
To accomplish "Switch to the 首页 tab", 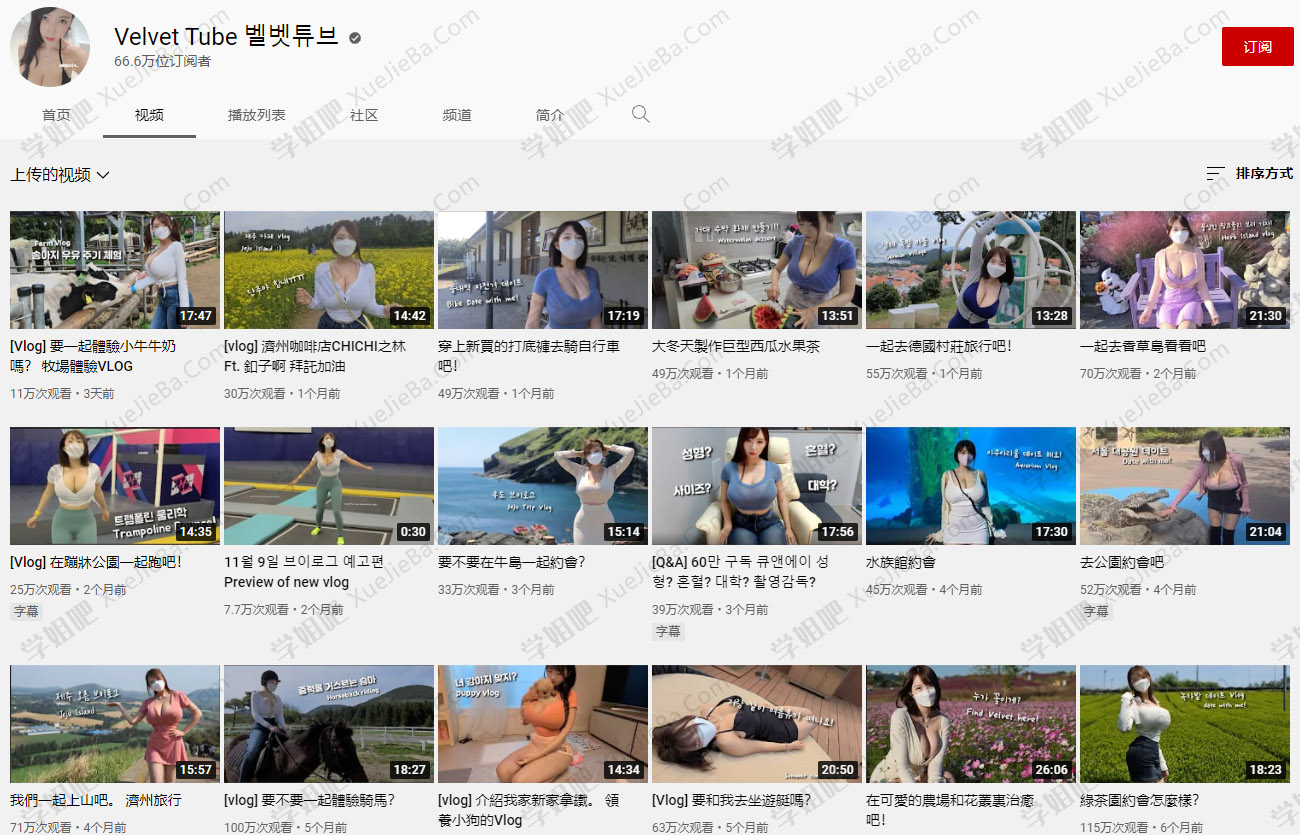I will pyautogui.click(x=56, y=115).
